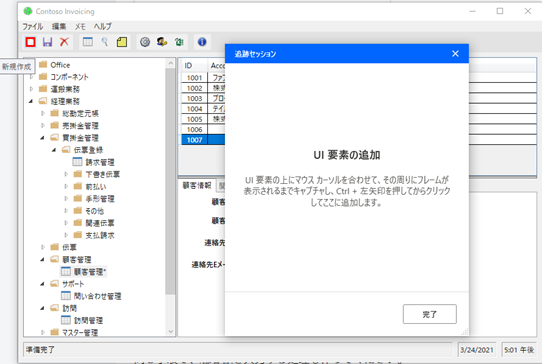This screenshot has height=364, width=542.
Task: Click the user with key icon
Action: [x=162, y=42]
